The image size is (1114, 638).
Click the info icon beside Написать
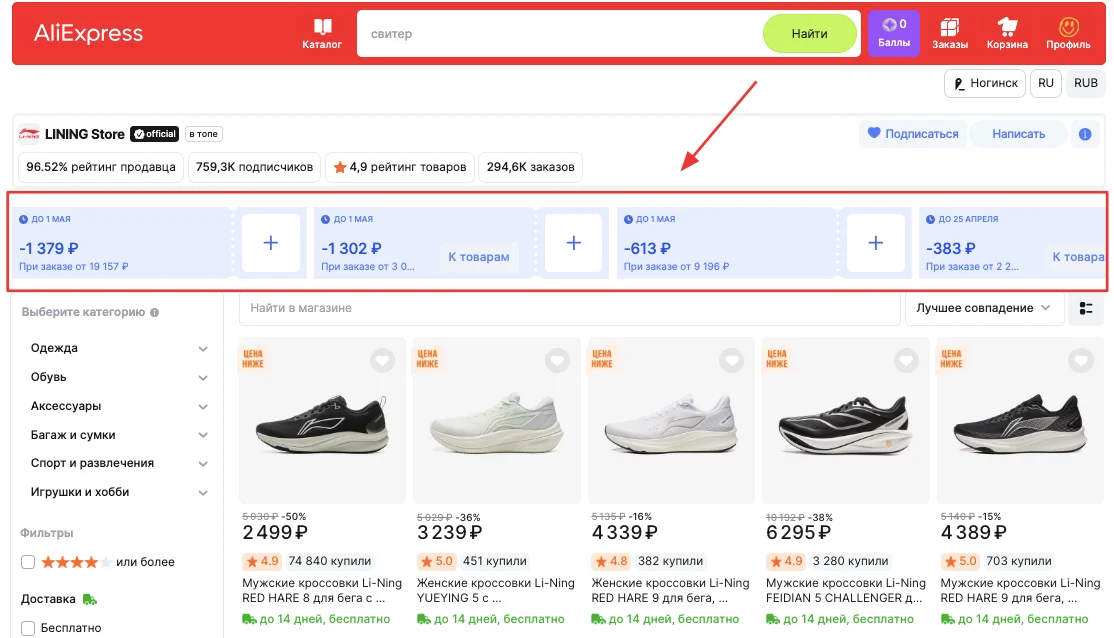click(1085, 133)
